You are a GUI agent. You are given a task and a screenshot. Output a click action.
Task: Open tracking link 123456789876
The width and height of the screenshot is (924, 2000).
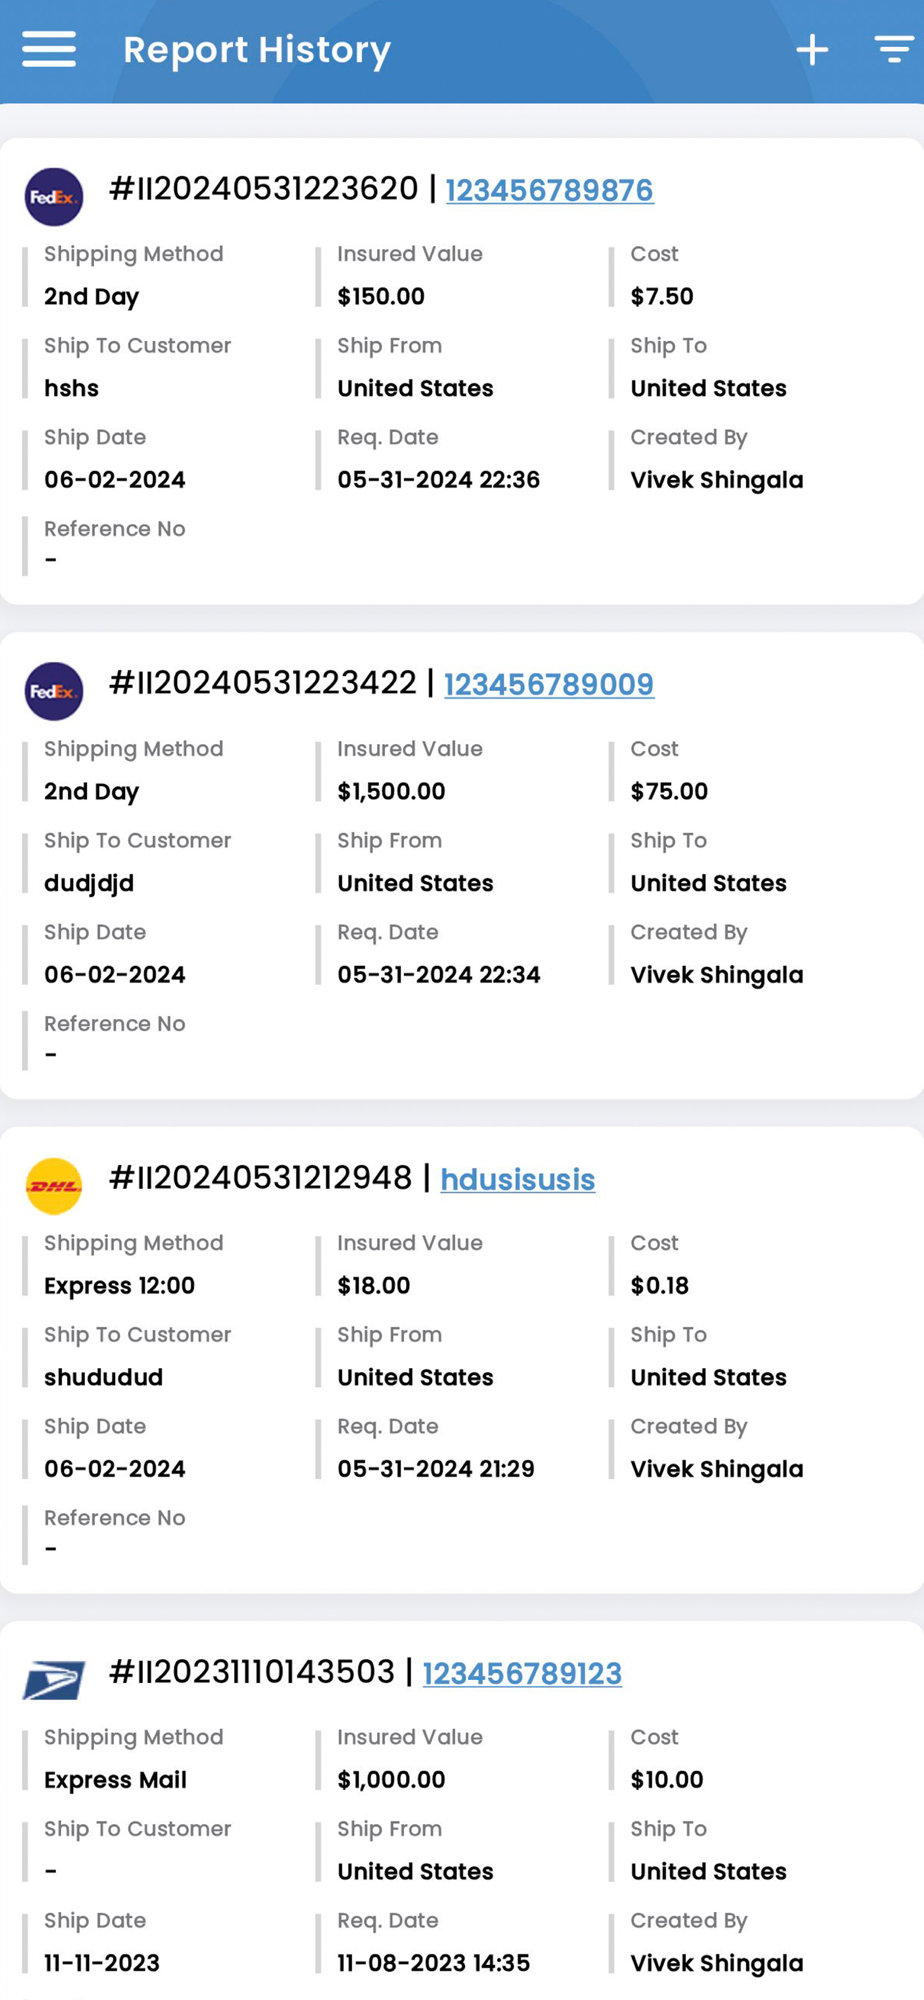point(549,190)
